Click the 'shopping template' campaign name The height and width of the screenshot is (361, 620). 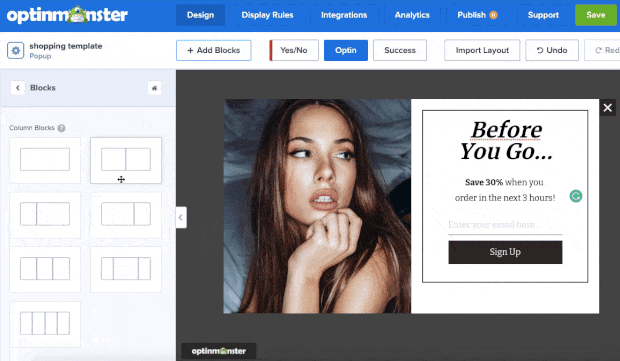[66, 46]
